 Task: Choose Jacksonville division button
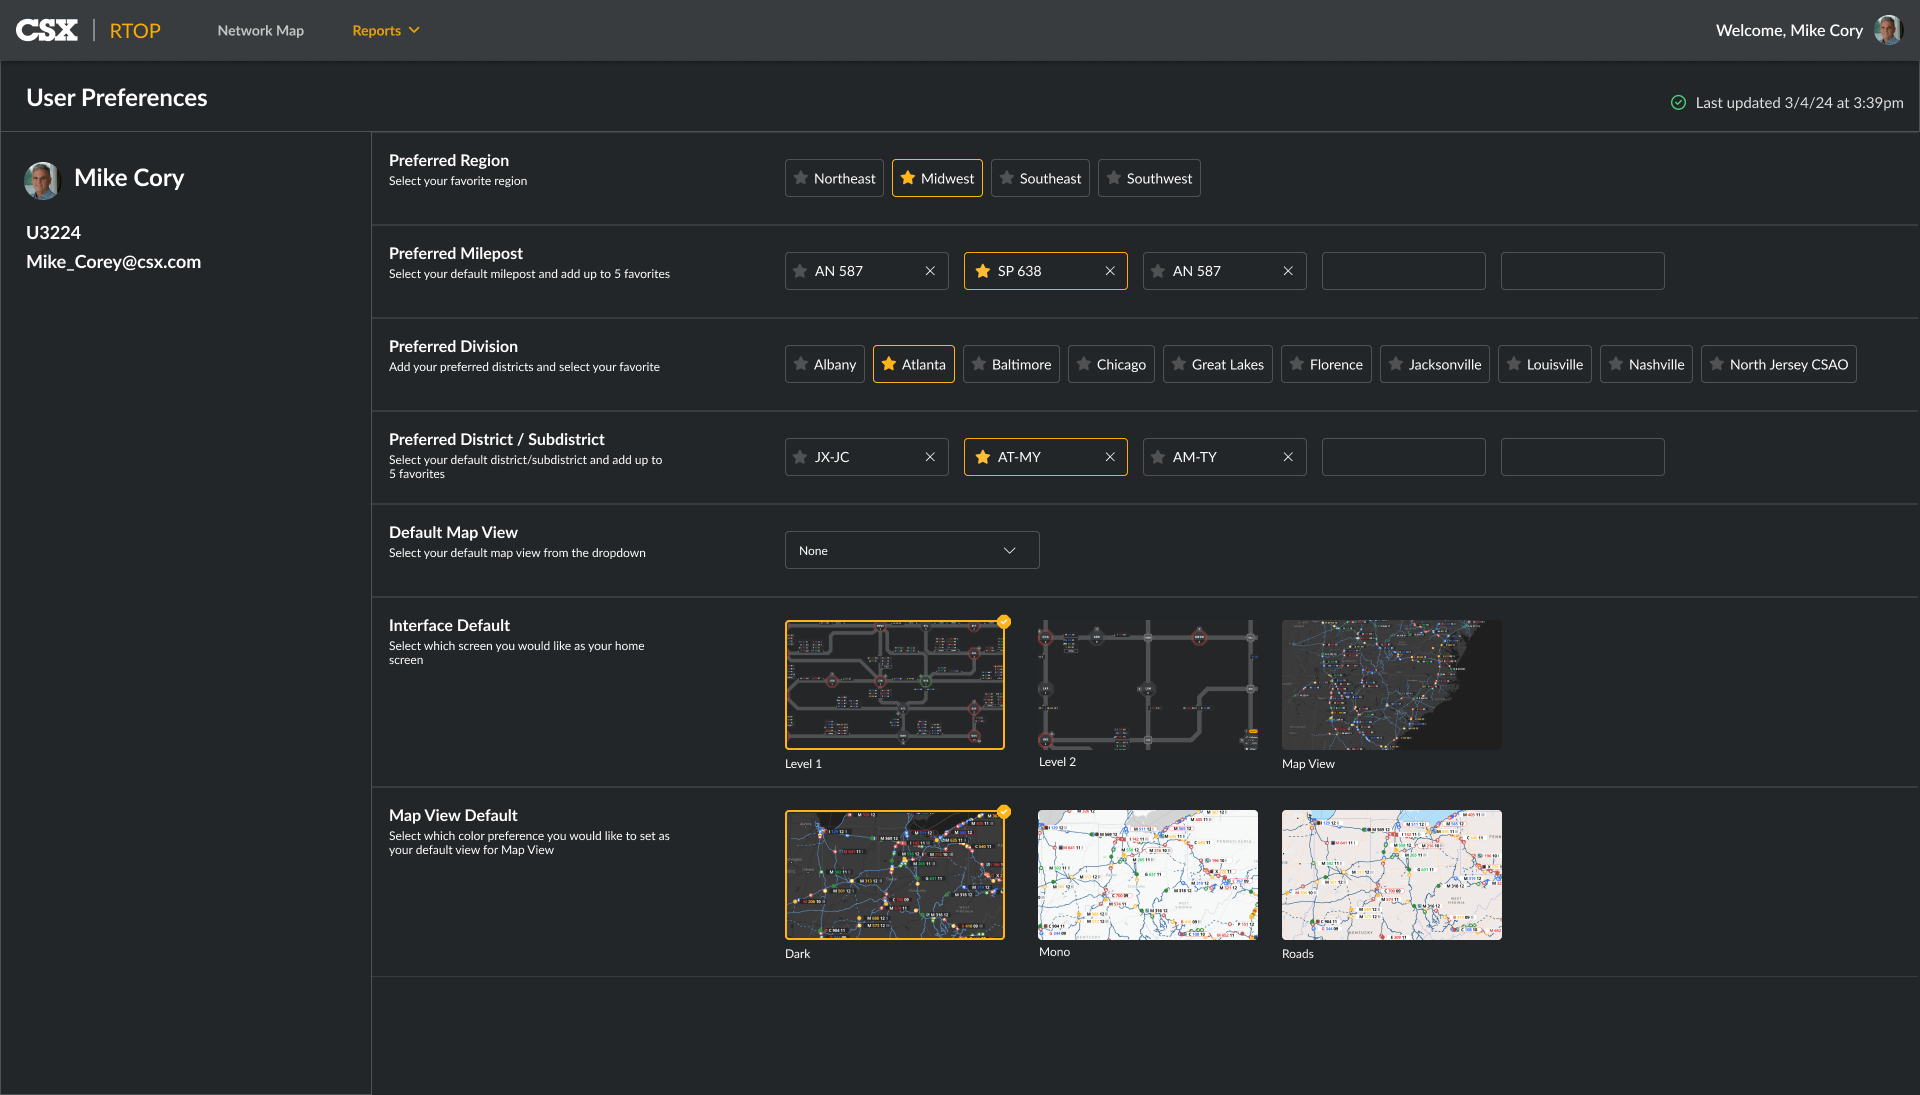coord(1434,364)
